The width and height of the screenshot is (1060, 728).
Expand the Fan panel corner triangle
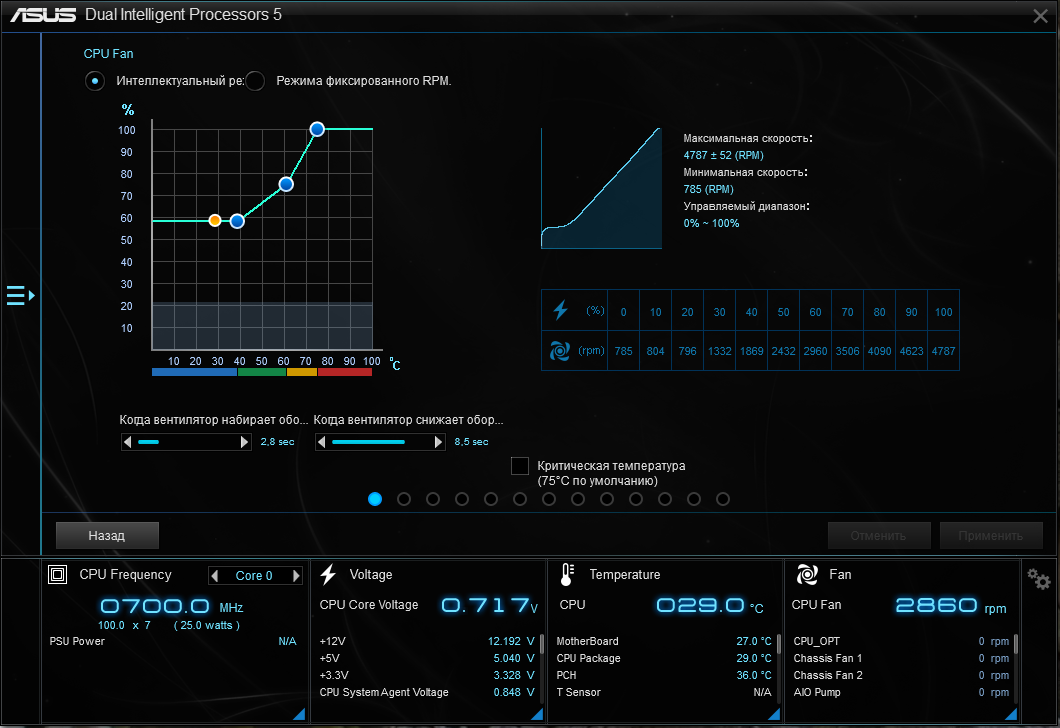(x=1011, y=714)
